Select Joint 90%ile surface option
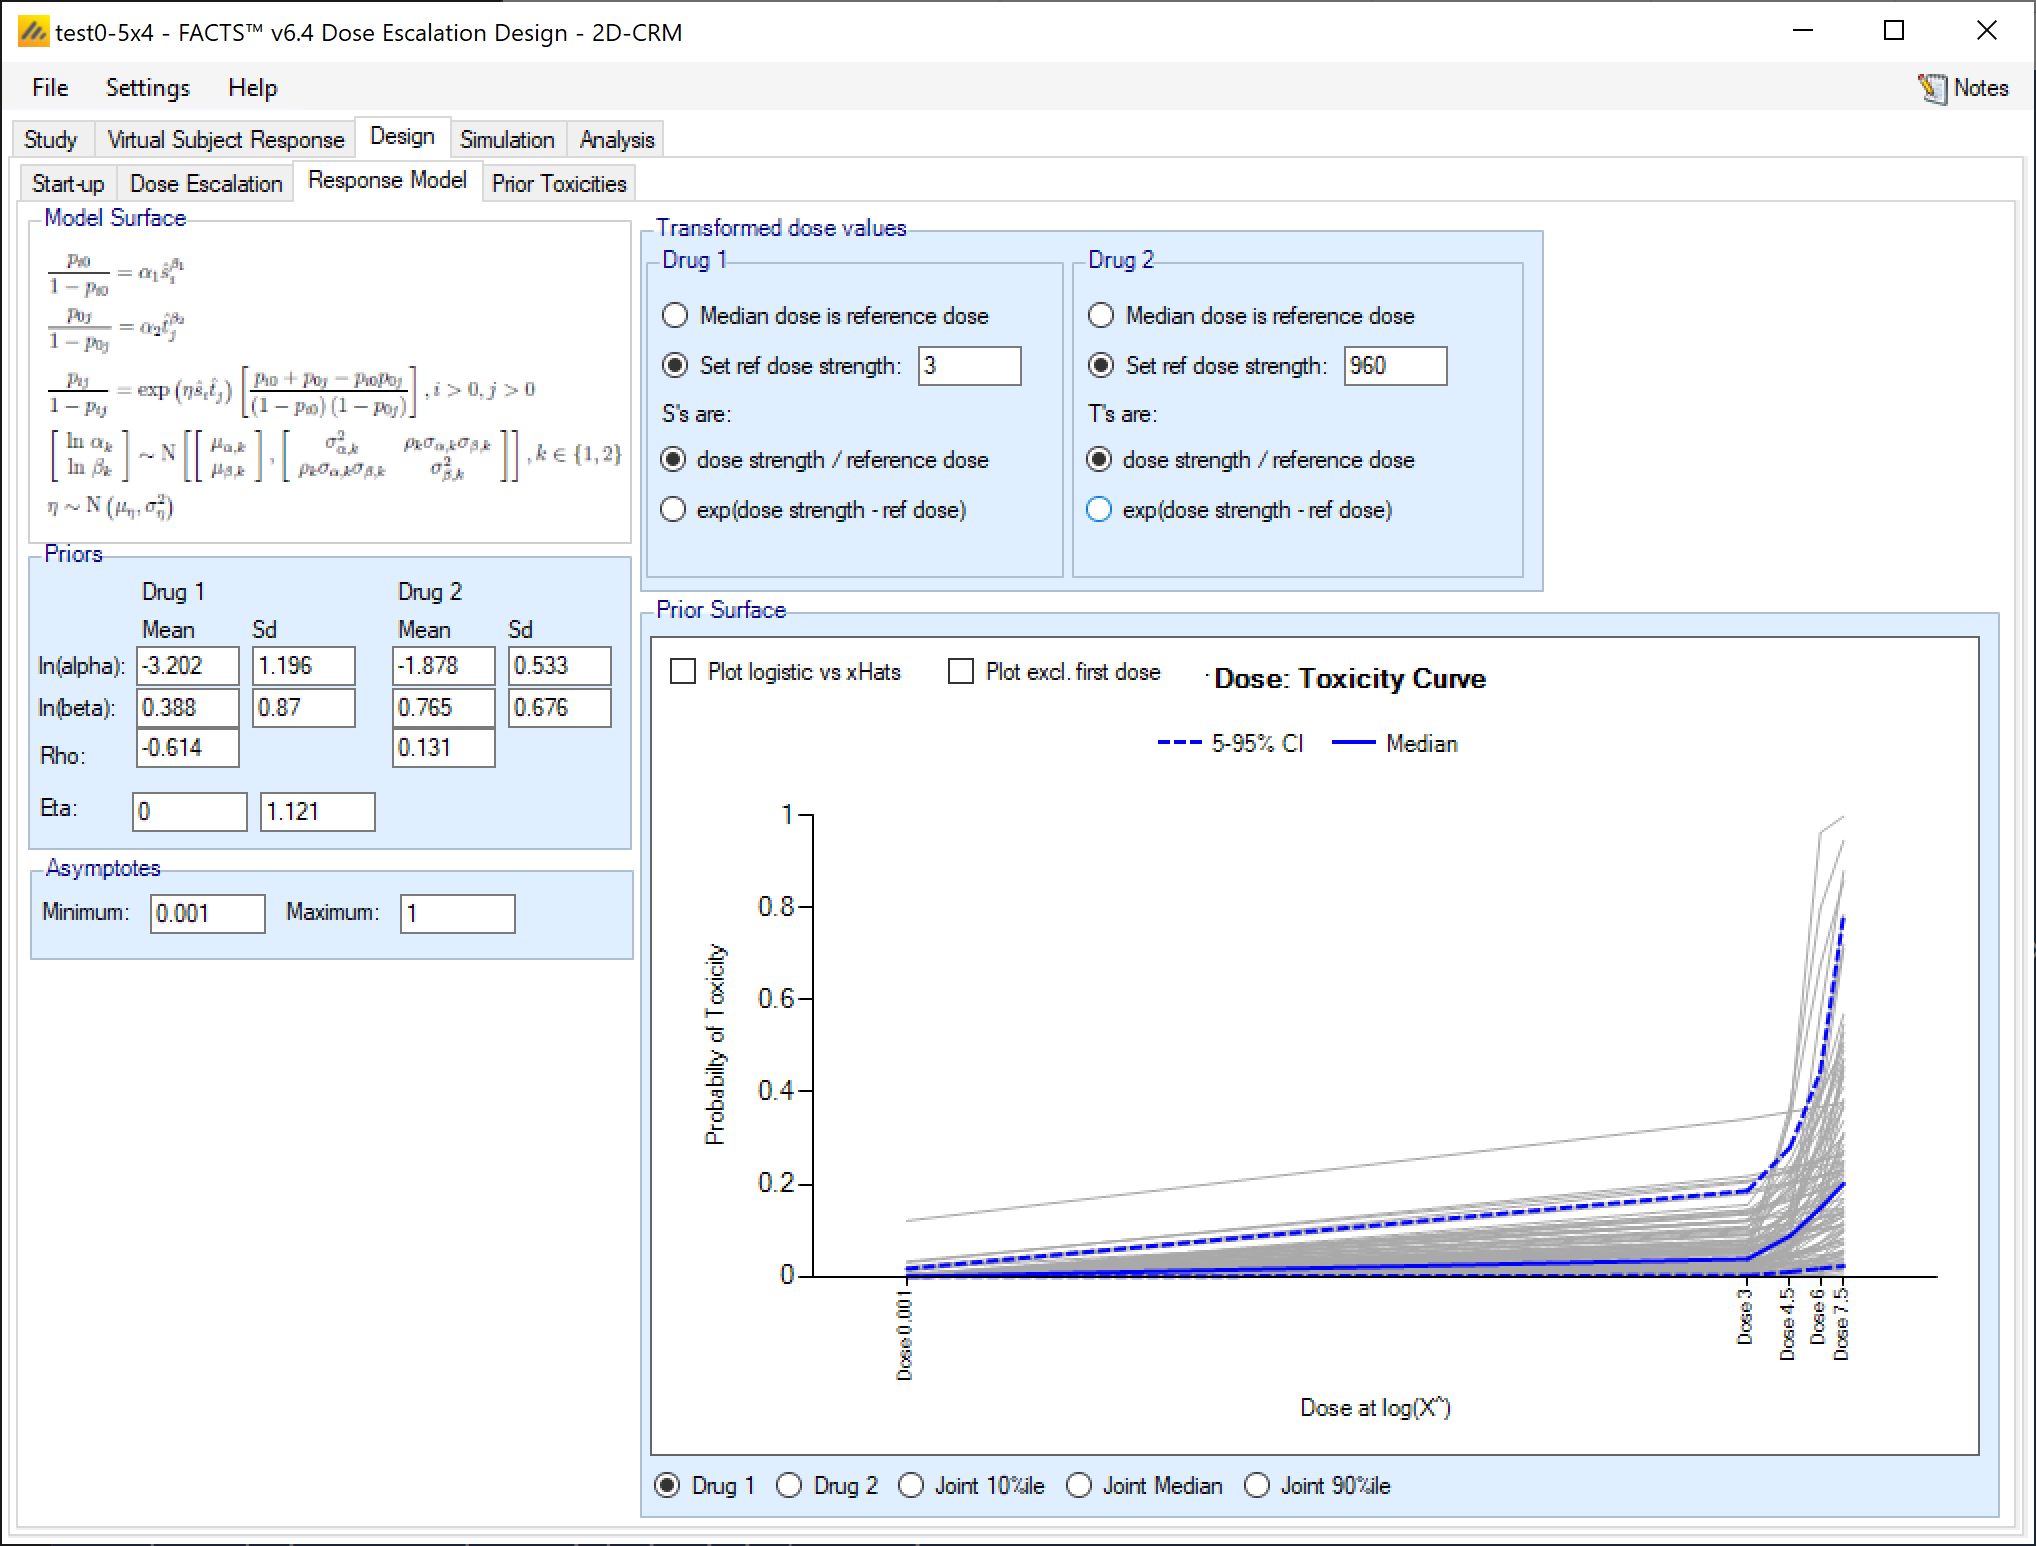 click(x=1257, y=1486)
